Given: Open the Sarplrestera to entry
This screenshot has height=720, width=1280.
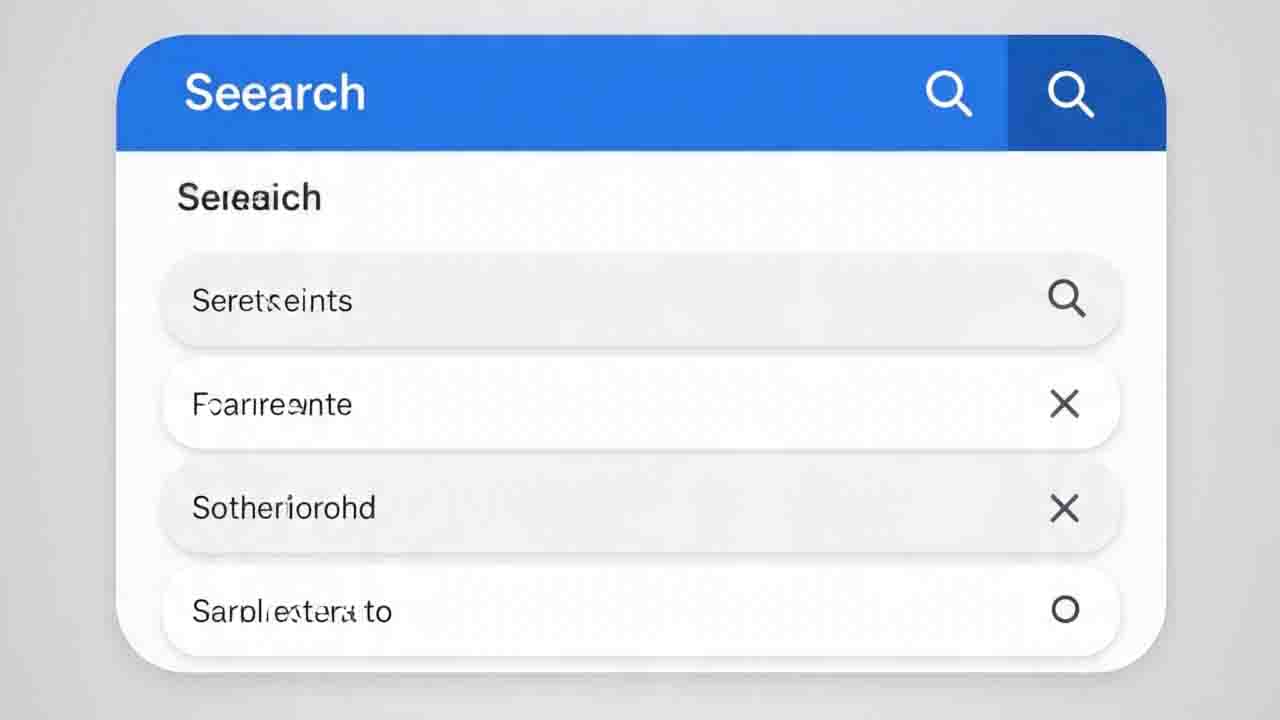Looking at the screenshot, I should tap(640, 610).
